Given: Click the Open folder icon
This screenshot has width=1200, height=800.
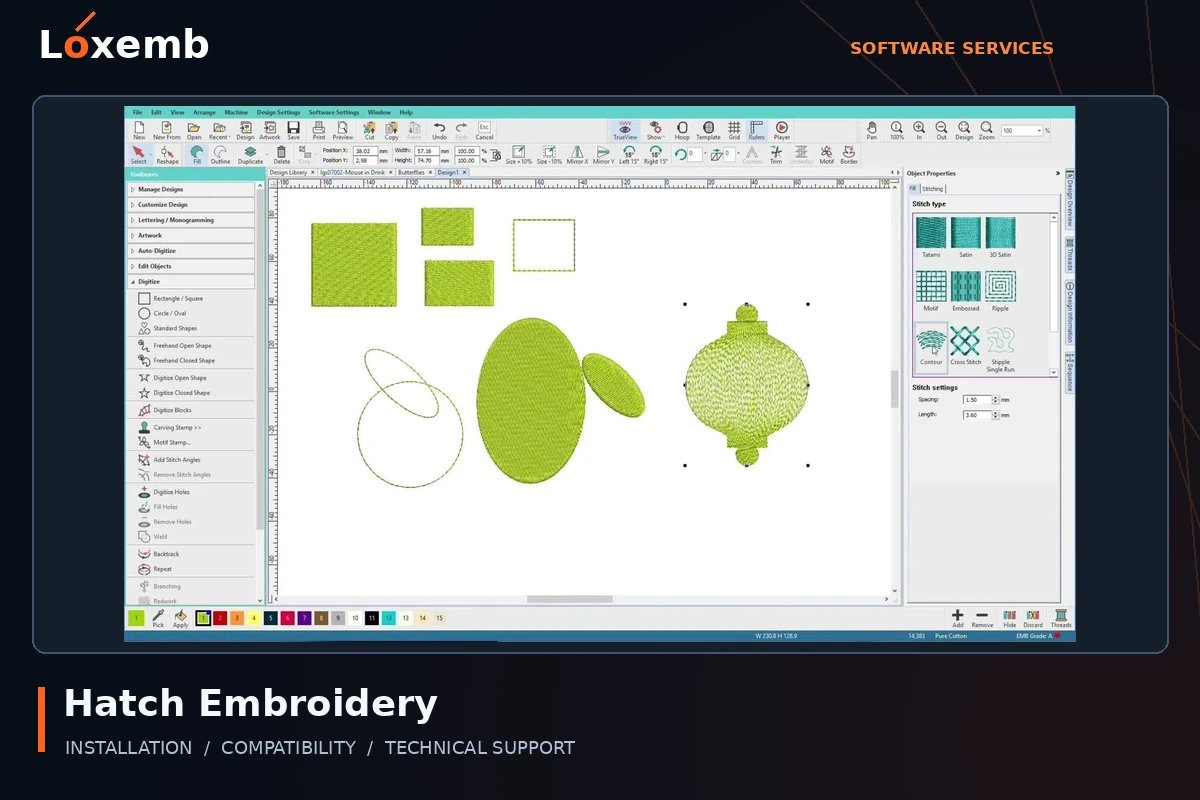Looking at the screenshot, I should click(194, 131).
